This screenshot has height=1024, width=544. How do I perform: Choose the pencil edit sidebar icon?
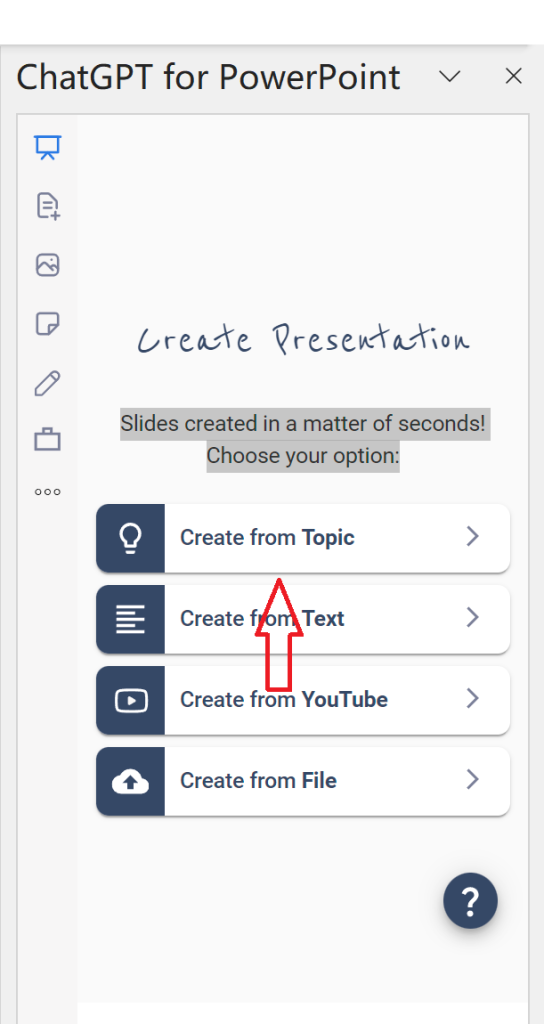tap(48, 383)
